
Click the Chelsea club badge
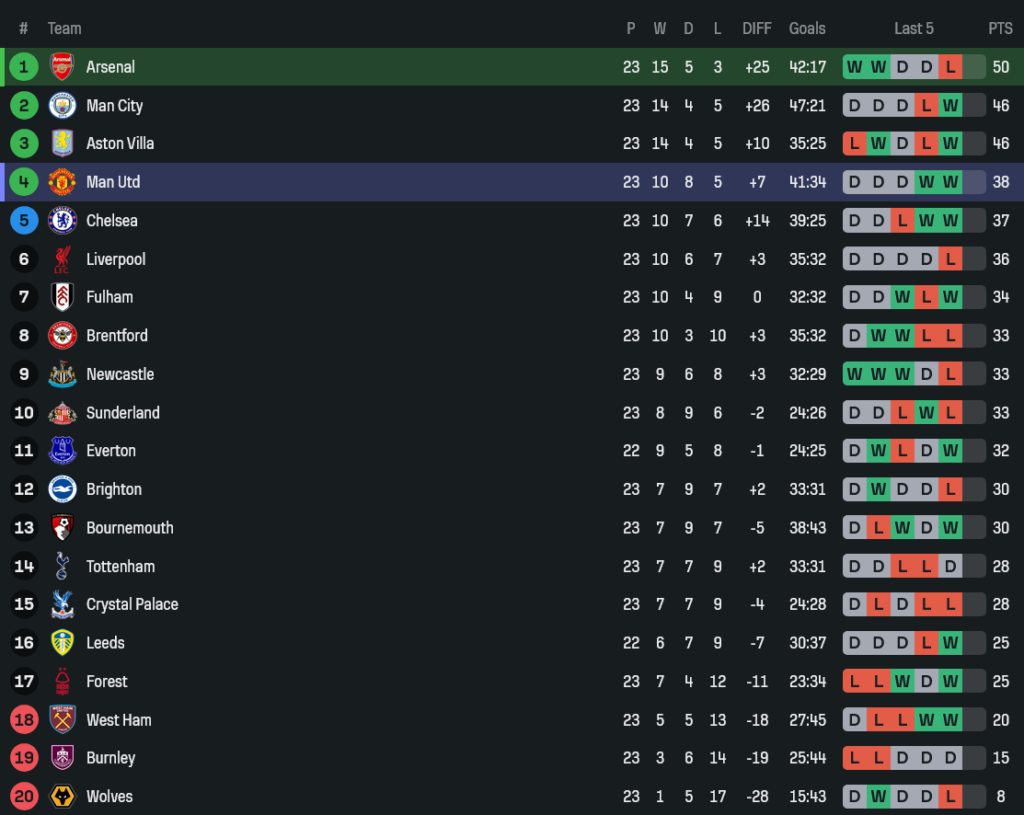point(62,220)
